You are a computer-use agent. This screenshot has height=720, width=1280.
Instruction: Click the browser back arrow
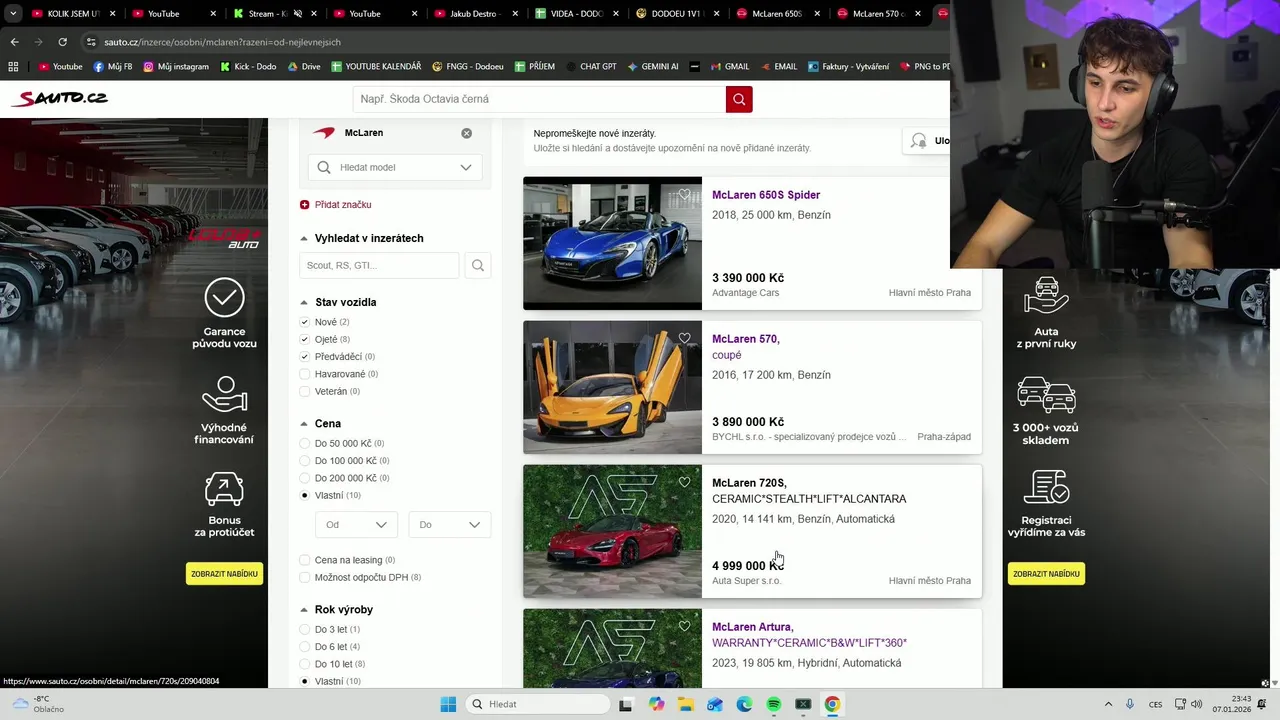(14, 42)
